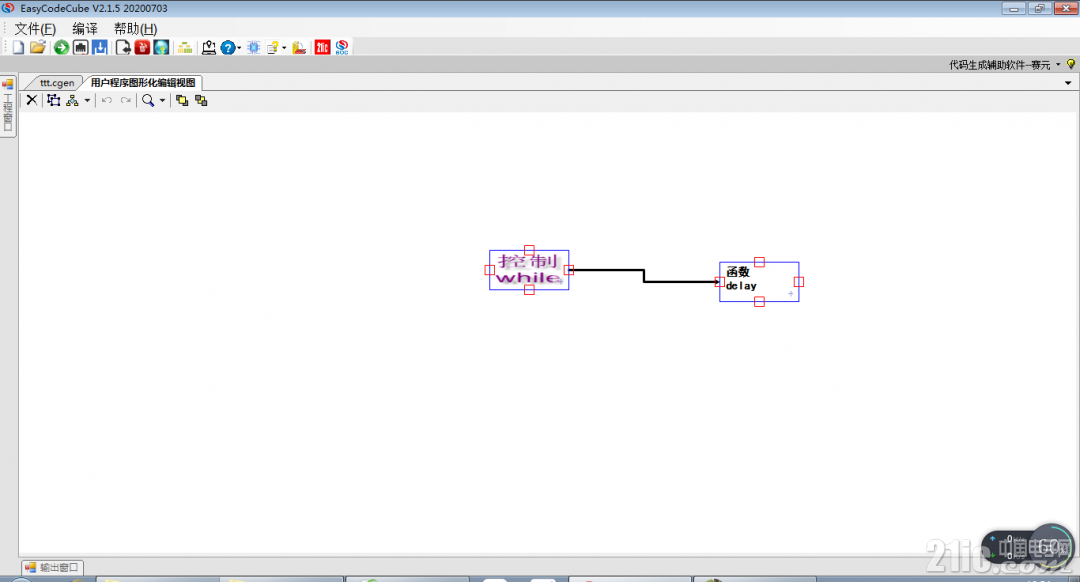
Task: Click the yellow light bulb icon
Action: point(1071,64)
